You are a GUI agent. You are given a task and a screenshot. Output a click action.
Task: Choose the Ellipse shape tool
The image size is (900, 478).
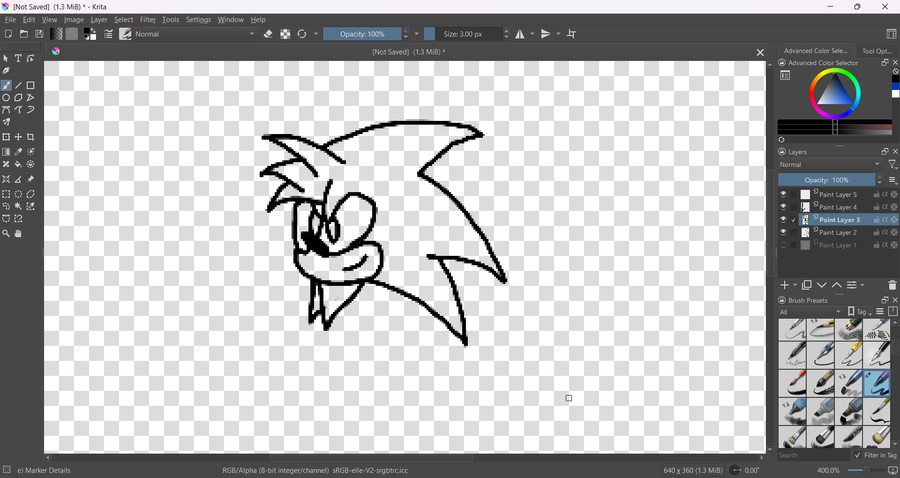[x=6, y=98]
